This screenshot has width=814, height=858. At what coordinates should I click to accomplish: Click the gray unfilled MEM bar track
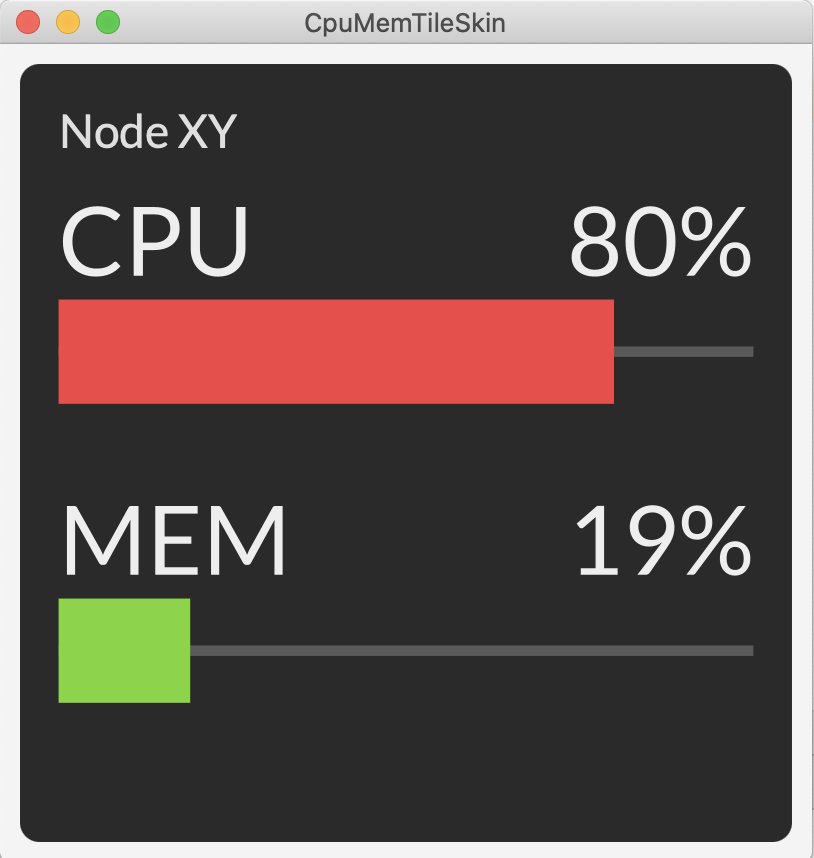click(x=472, y=651)
